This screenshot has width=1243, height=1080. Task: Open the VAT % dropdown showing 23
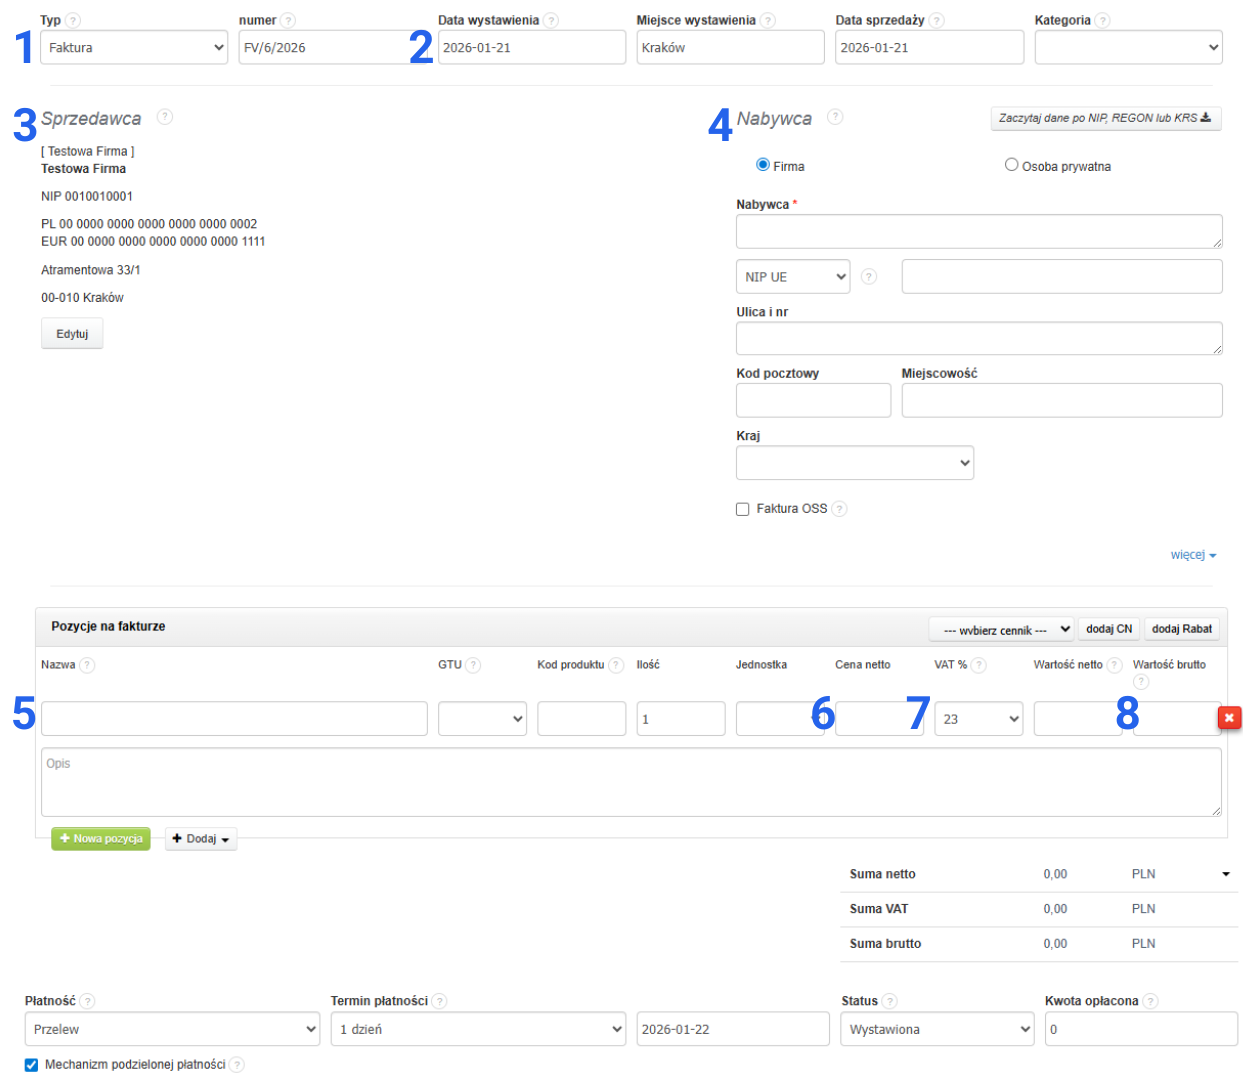click(978, 719)
